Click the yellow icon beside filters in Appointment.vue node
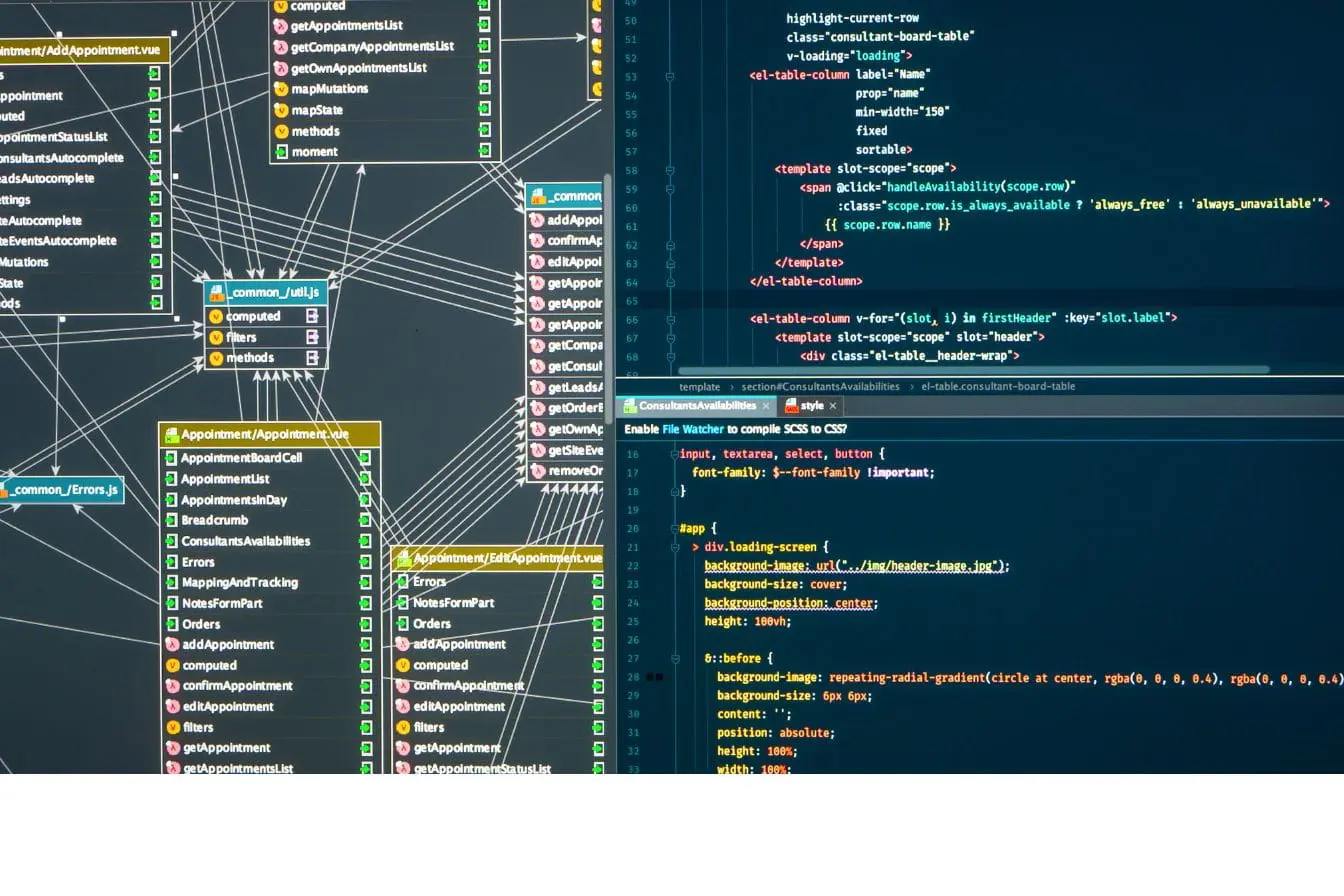The image size is (1344, 896). (172, 727)
